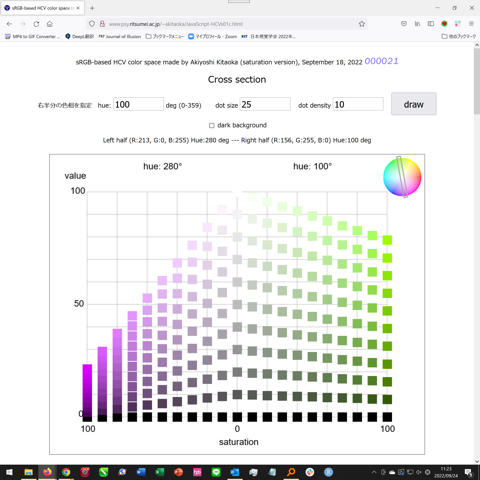Open LINE from the taskbar
This screenshot has height=480, width=480.
click(216, 472)
